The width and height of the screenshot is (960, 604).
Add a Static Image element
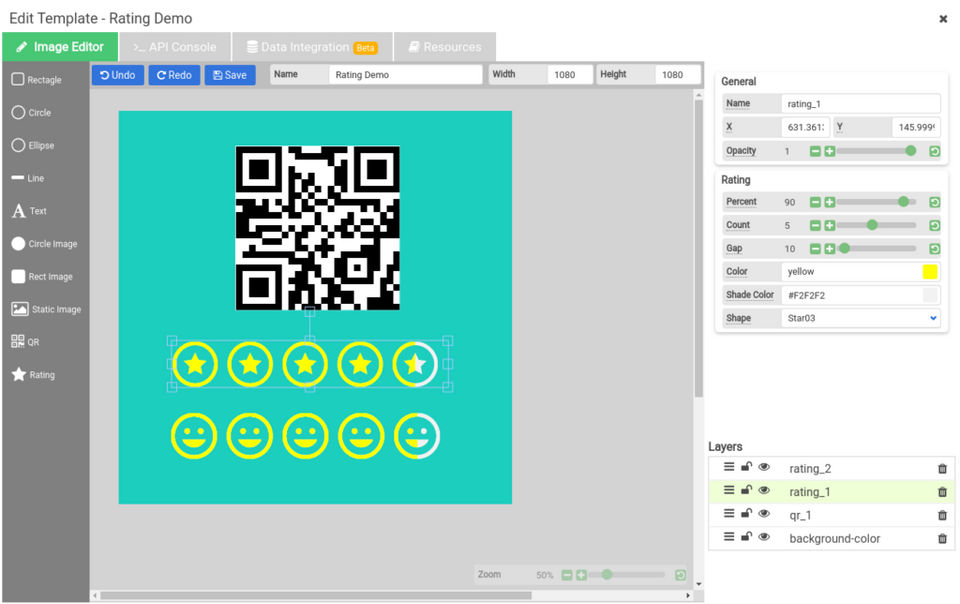point(46,309)
